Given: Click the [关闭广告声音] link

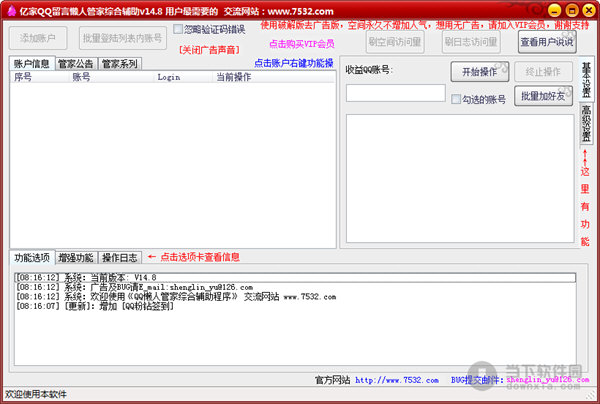Looking at the screenshot, I should (x=209, y=50).
